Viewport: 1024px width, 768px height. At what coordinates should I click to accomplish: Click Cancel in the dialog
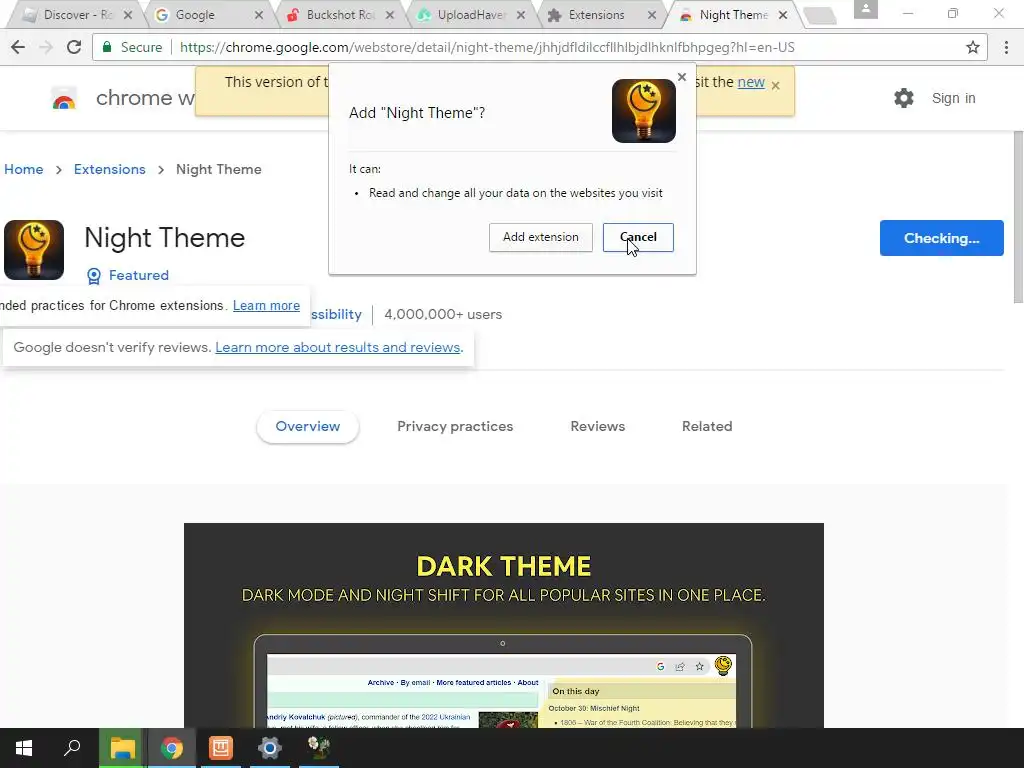[x=638, y=237]
